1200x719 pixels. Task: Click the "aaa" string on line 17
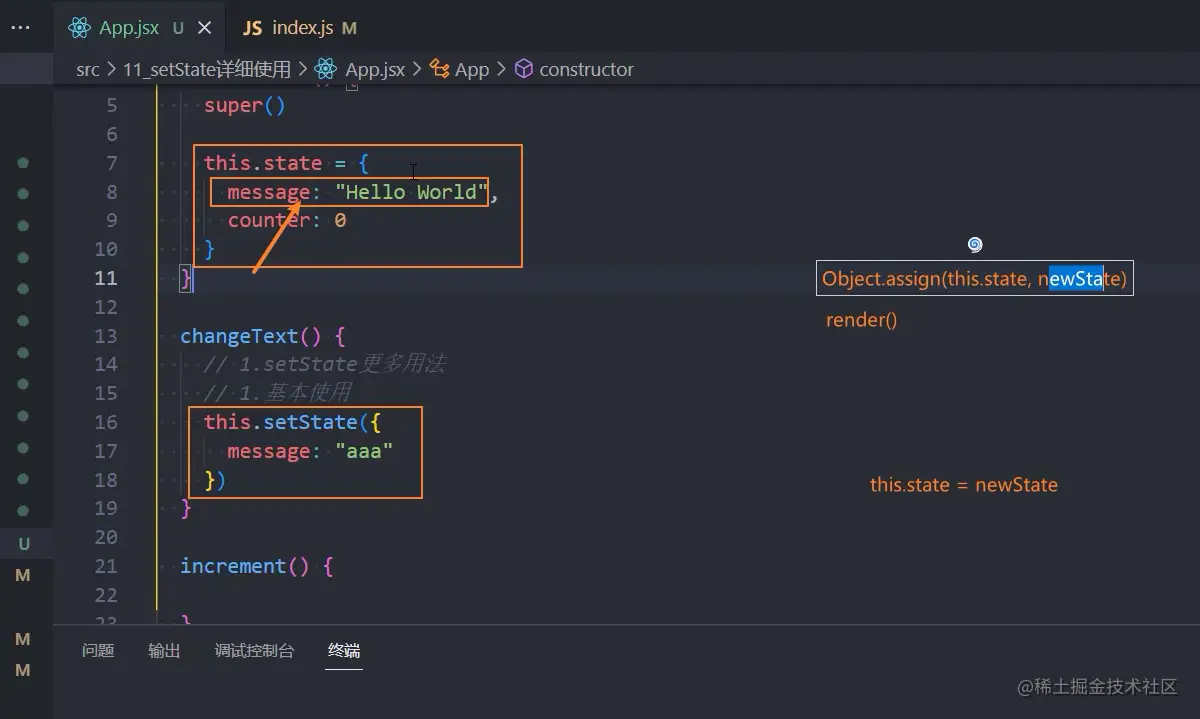click(364, 451)
